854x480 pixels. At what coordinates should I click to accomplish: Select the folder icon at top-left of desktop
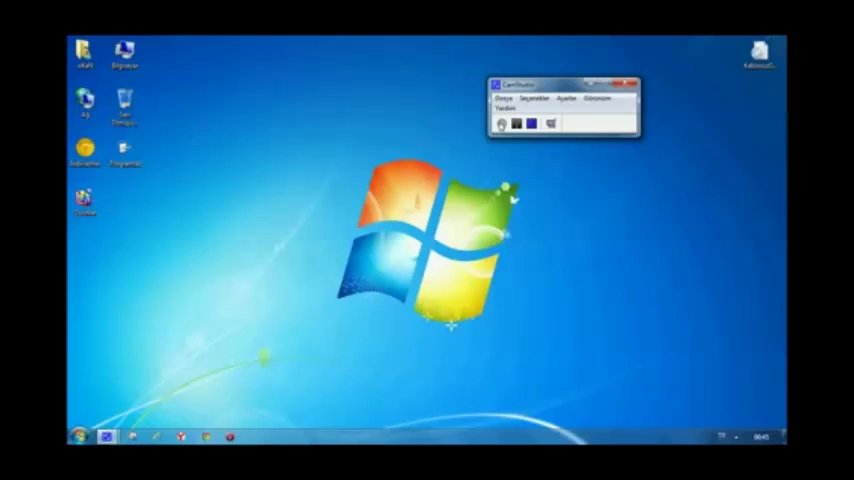[x=84, y=54]
